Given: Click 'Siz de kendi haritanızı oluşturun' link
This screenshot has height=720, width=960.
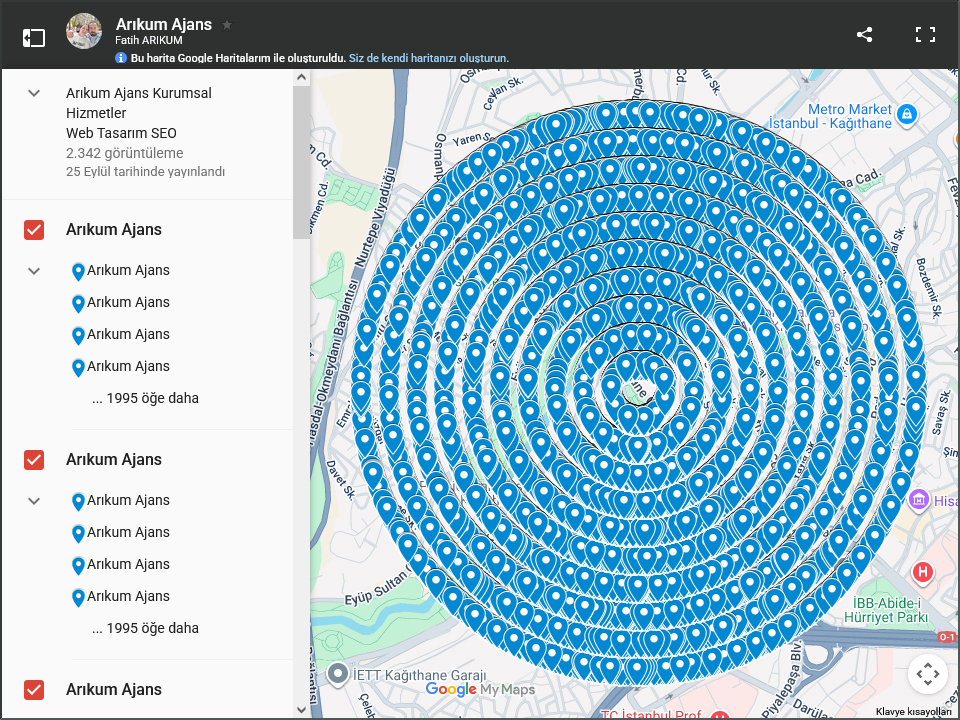Looking at the screenshot, I should [x=428, y=58].
